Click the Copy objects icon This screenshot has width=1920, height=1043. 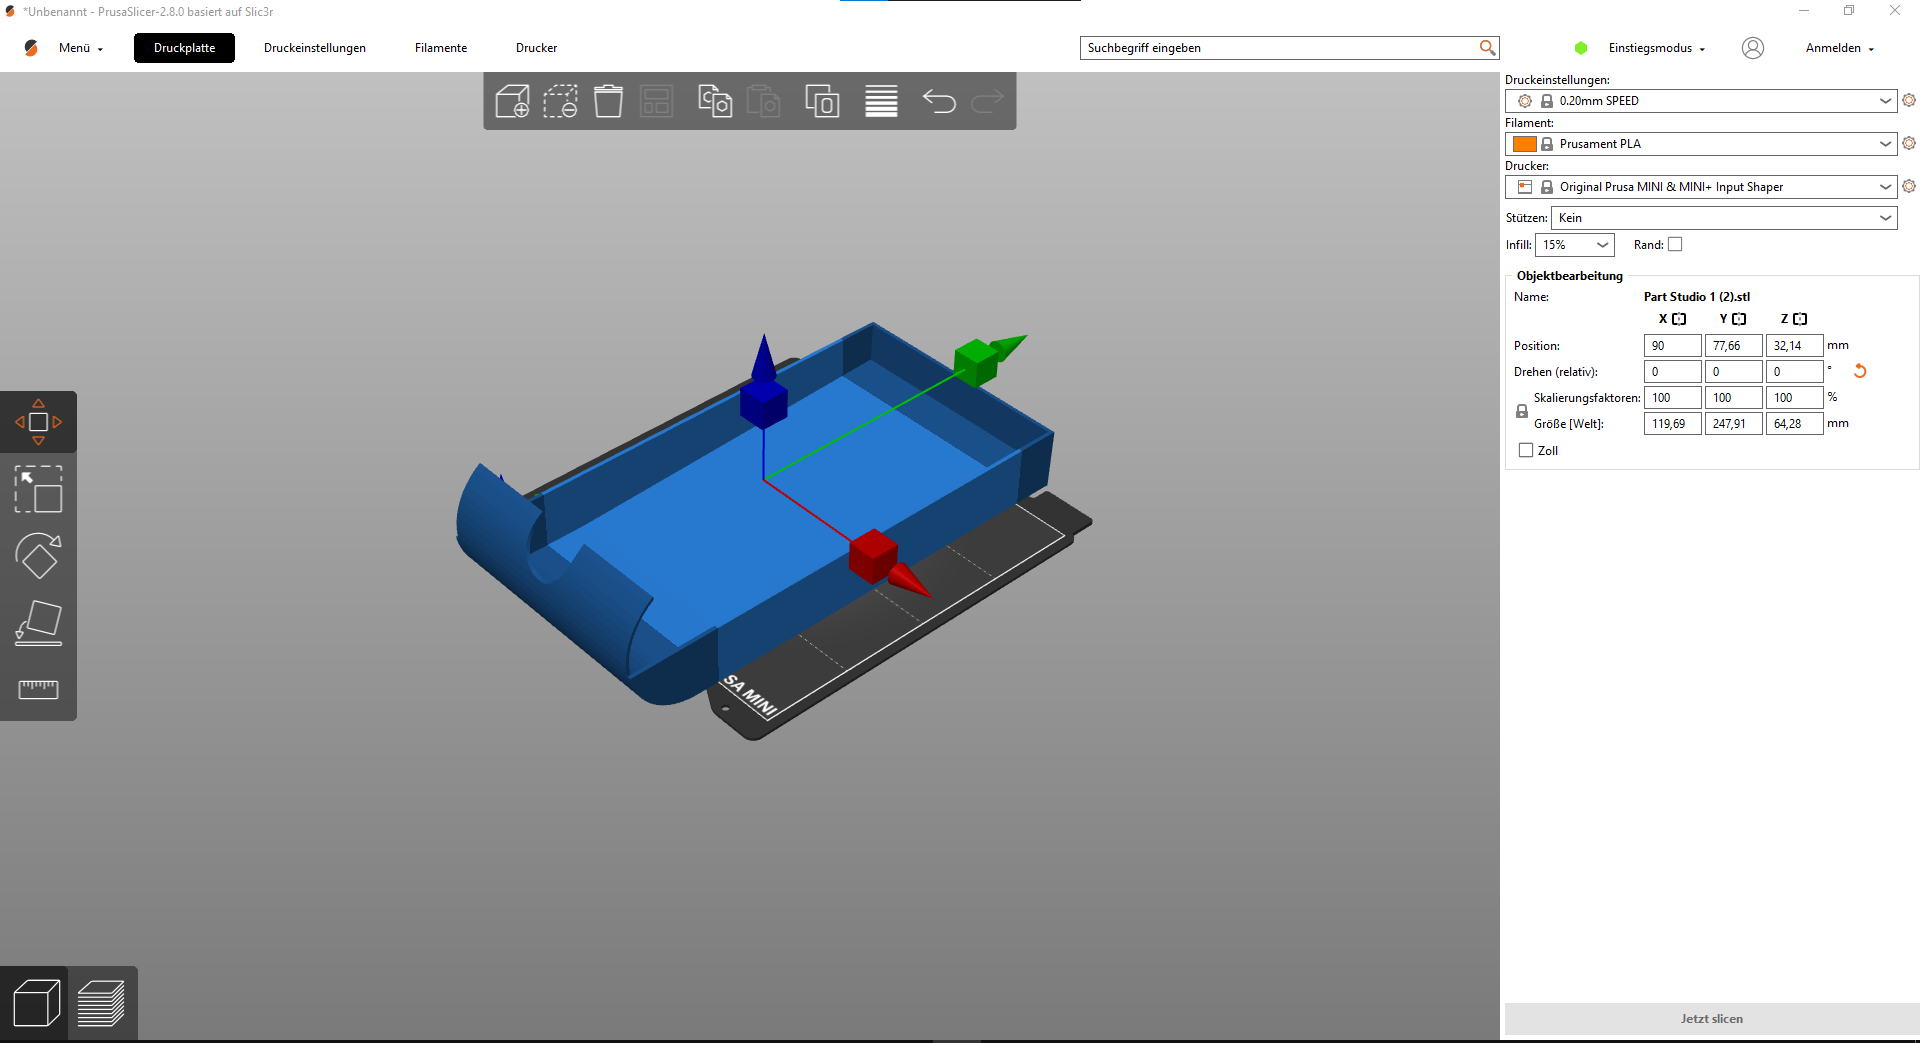click(715, 101)
